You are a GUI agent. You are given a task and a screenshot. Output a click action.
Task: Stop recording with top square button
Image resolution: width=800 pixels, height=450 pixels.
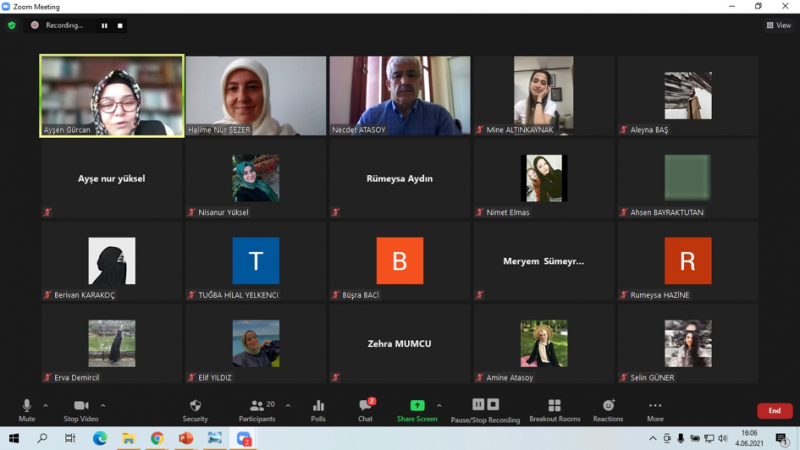coord(120,25)
